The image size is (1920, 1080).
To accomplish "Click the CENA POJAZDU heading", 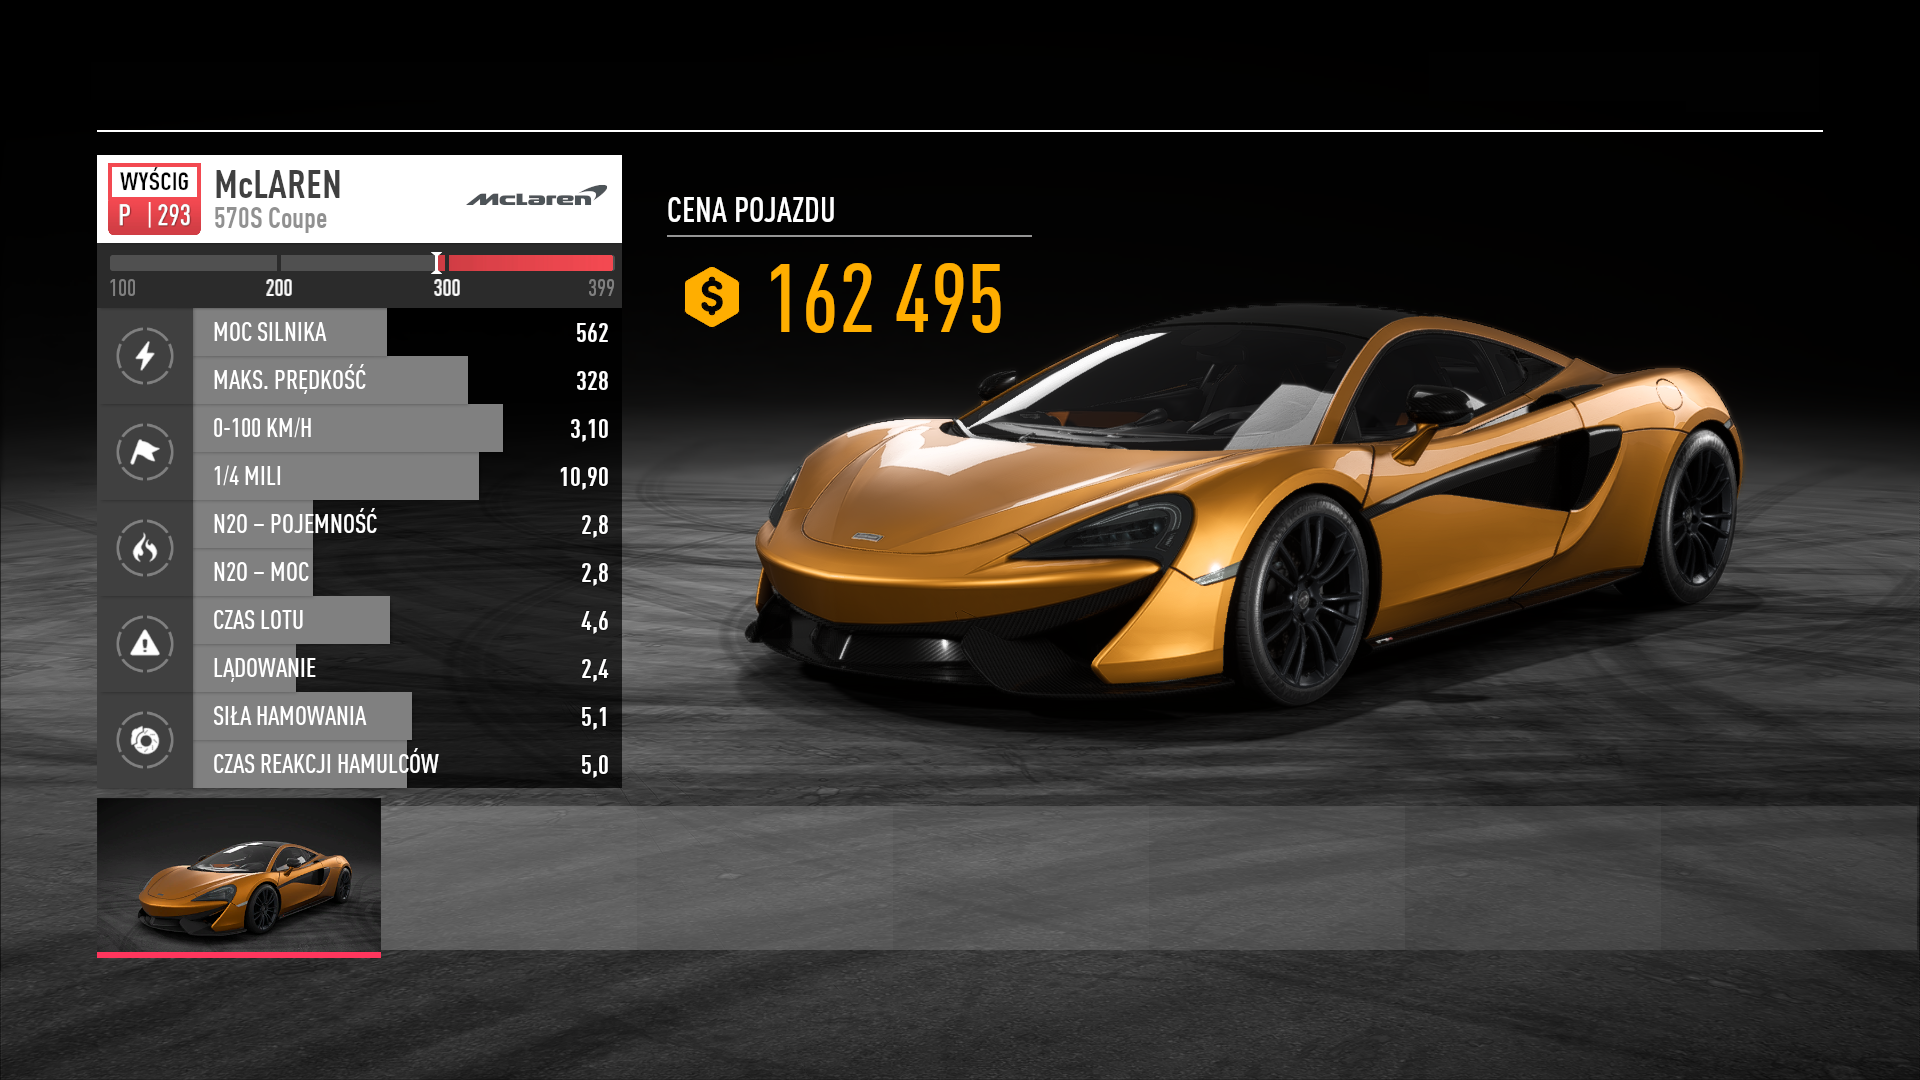I will pos(751,211).
